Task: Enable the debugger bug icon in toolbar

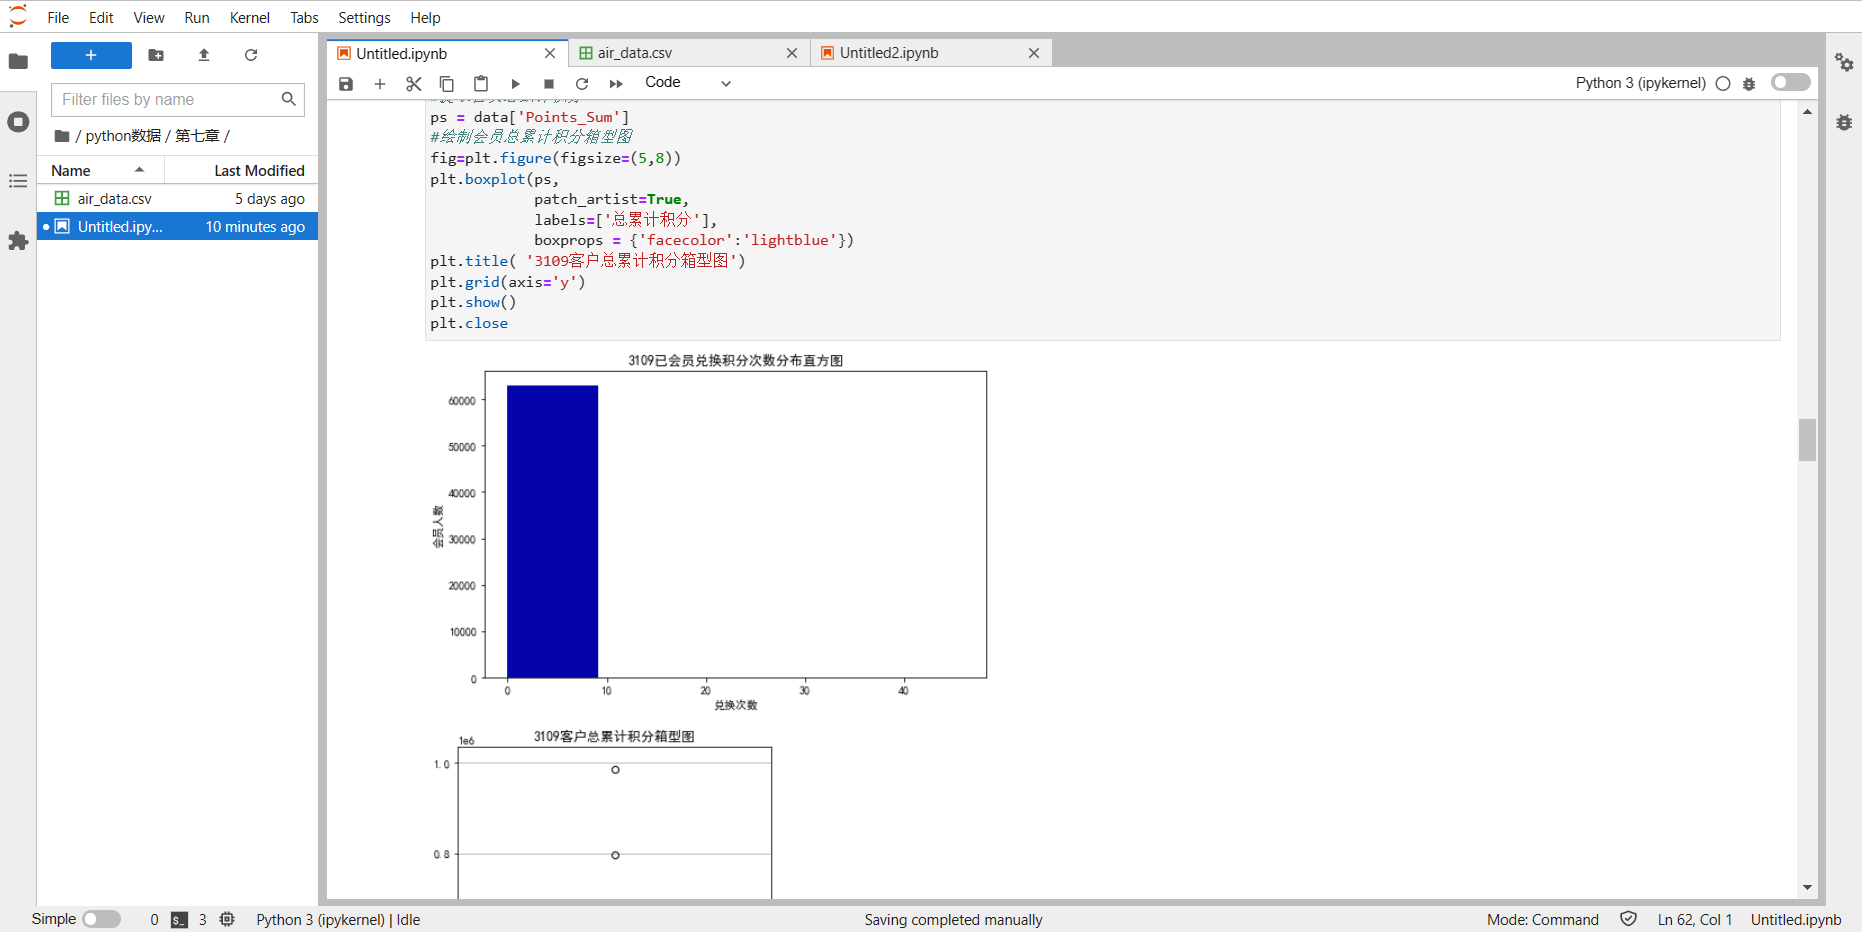Action: click(1749, 84)
